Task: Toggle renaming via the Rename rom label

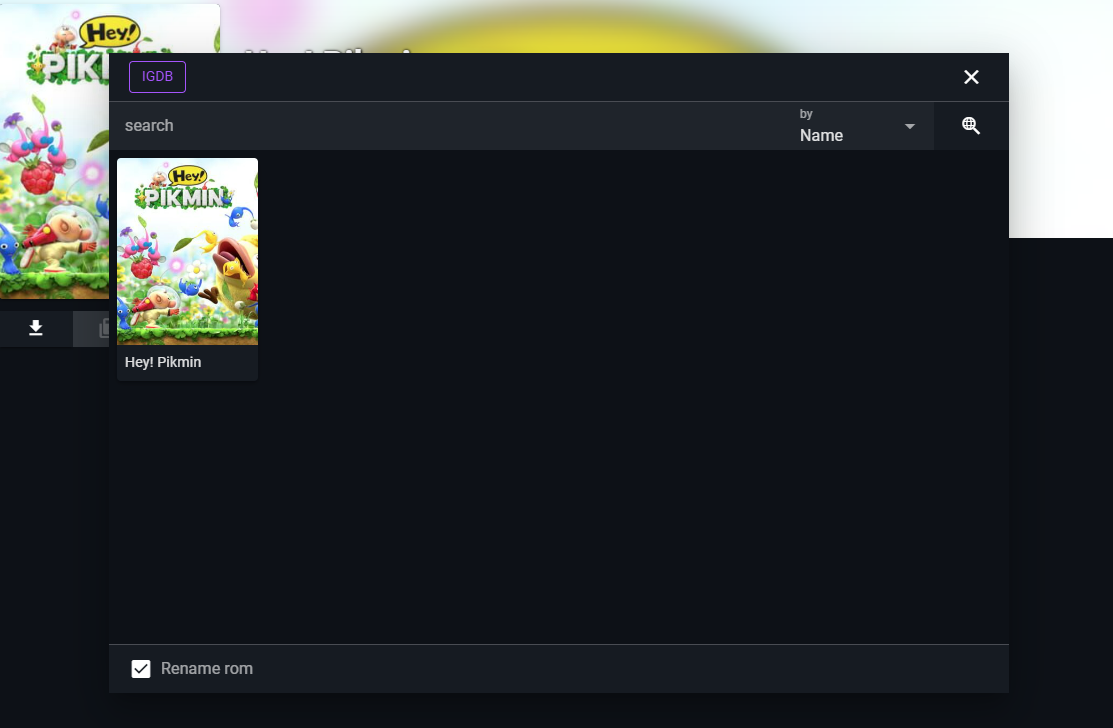Action: click(206, 669)
